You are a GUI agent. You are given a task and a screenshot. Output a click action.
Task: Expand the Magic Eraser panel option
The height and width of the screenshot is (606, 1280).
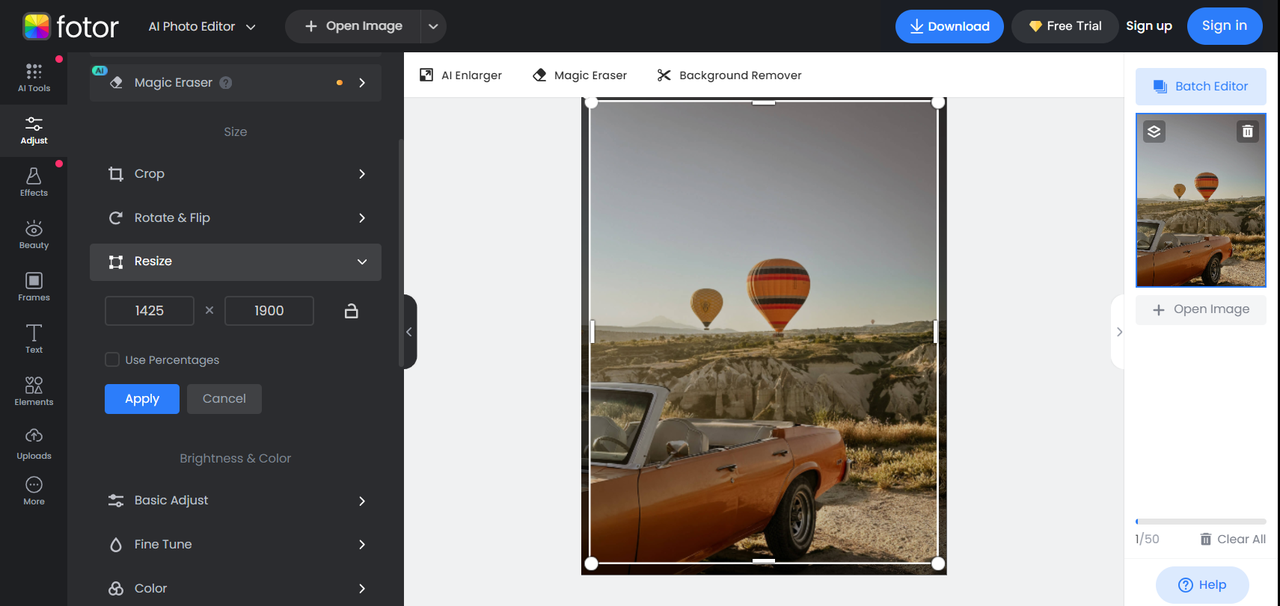(235, 83)
